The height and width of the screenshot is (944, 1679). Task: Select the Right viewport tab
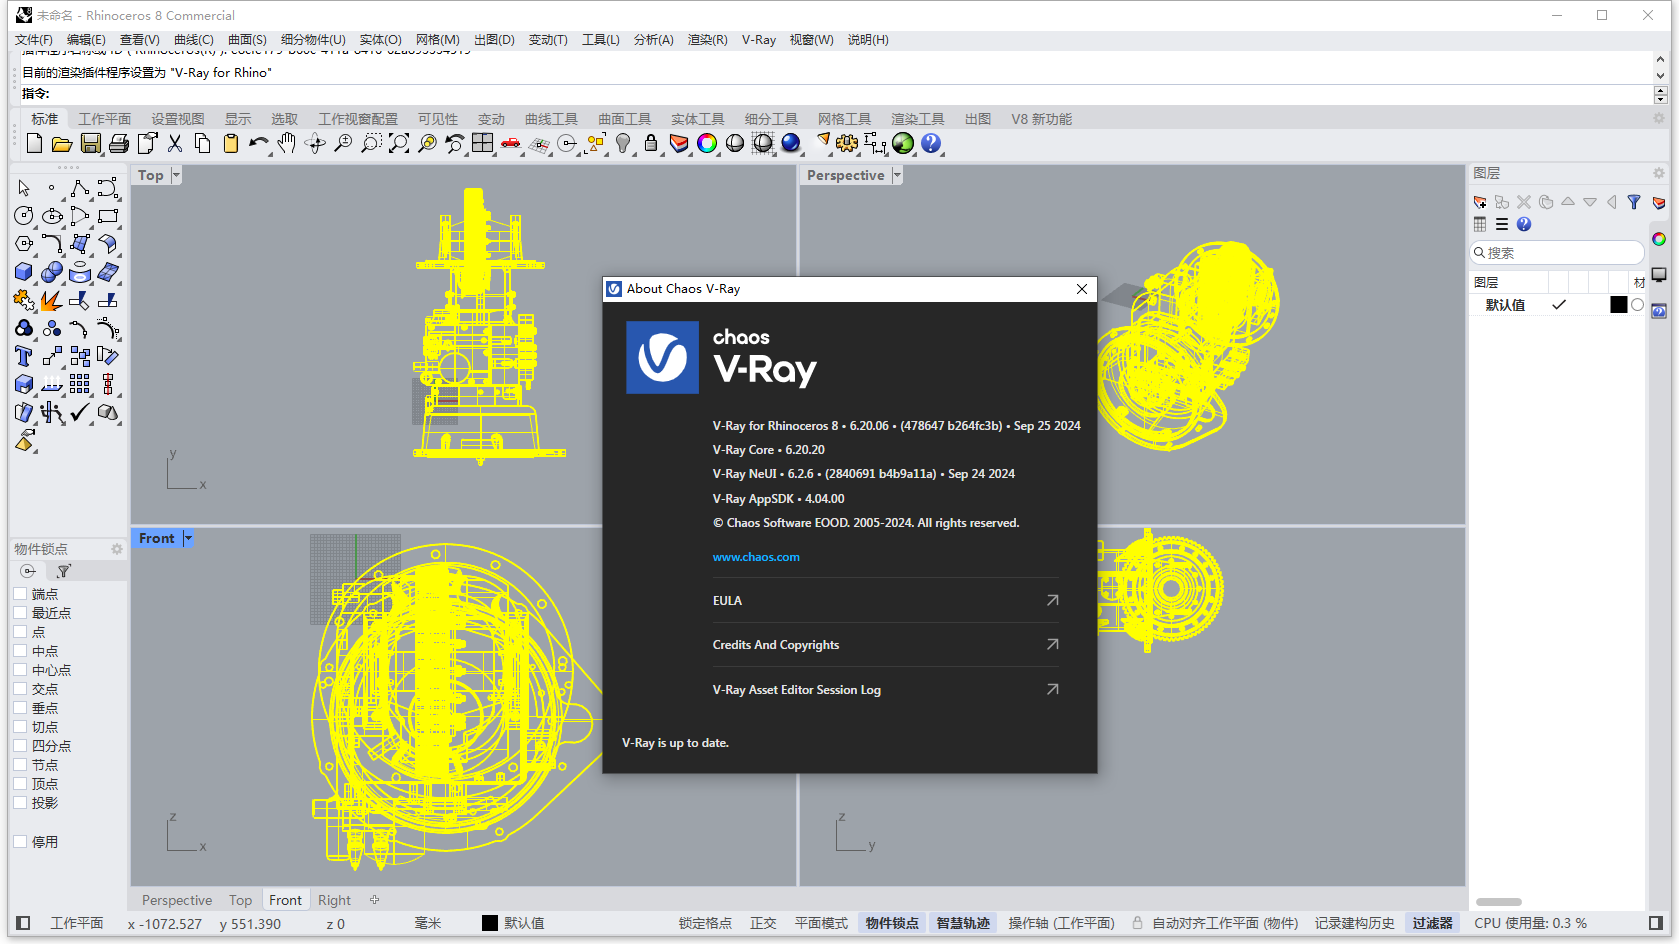coord(334,900)
